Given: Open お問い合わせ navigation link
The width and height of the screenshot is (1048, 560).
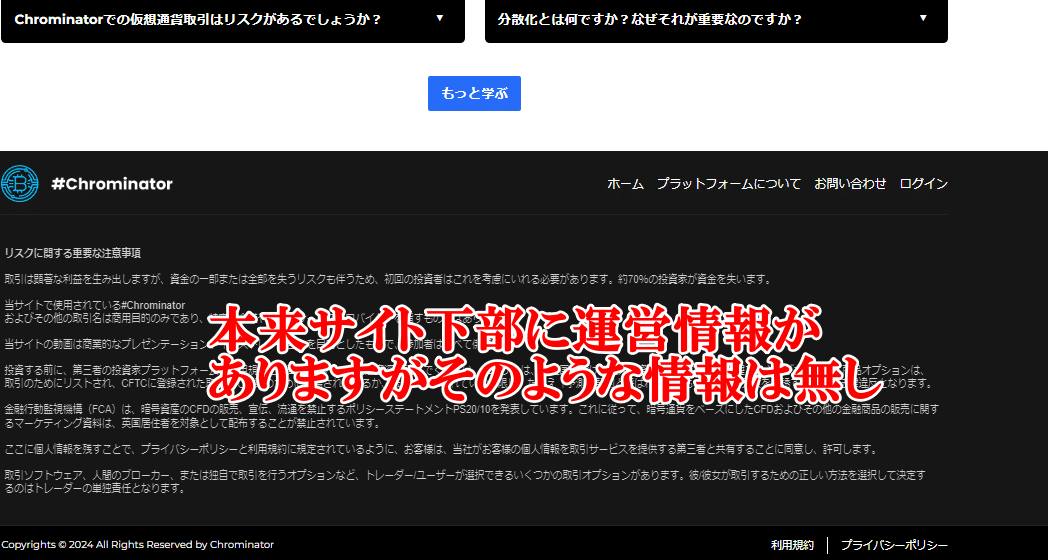Looking at the screenshot, I should (x=850, y=184).
